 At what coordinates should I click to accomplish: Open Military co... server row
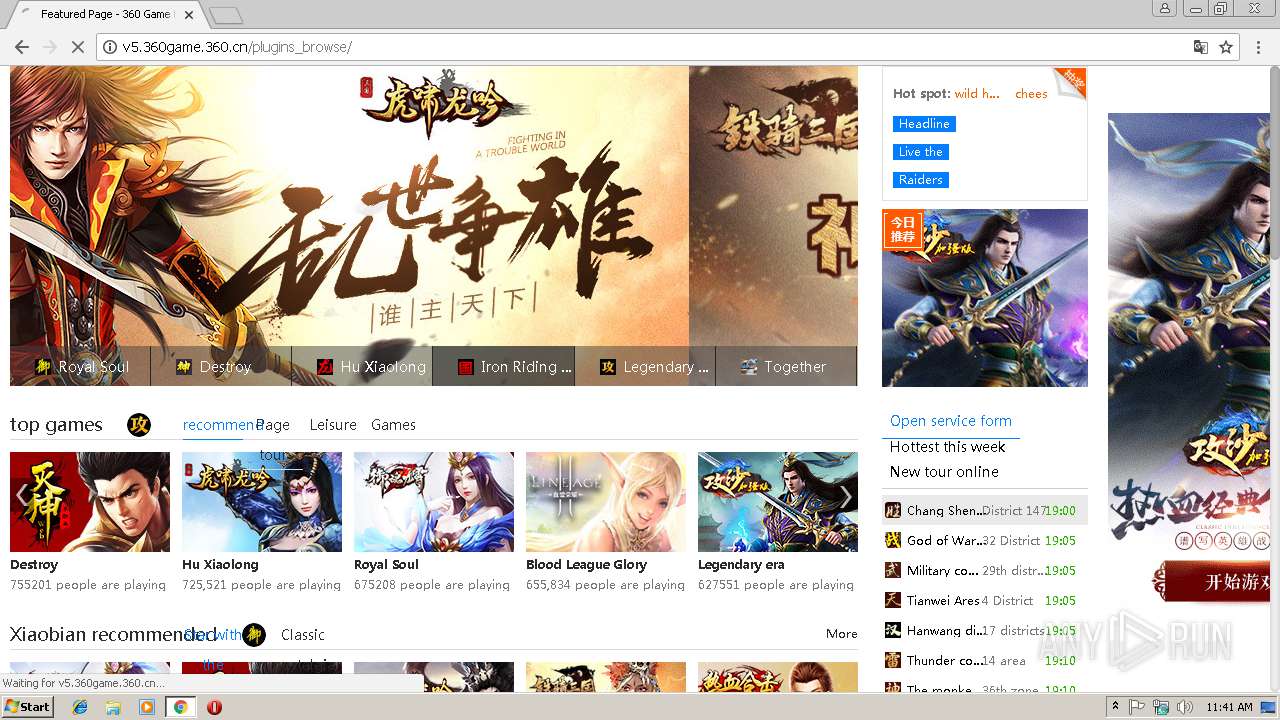[985, 570]
